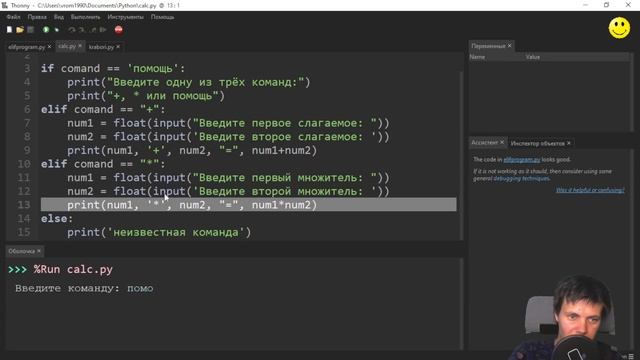Click line 5 print "+, * или помощь"
The image size is (640, 360).
[x=146, y=96]
